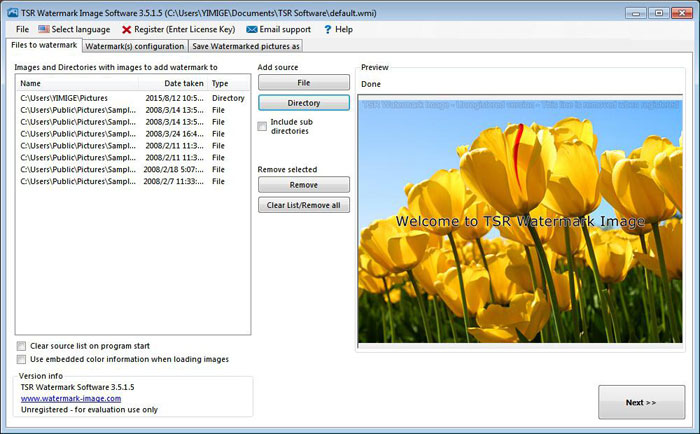Viewport: 700px width, 434px height.
Task: Open the Select language menu
Action: (74, 29)
